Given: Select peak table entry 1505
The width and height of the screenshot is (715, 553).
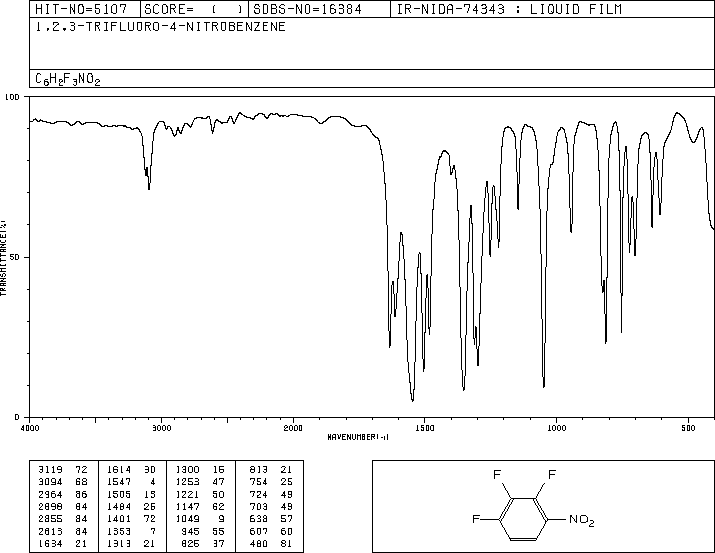Looking at the screenshot, I should coord(119,494).
